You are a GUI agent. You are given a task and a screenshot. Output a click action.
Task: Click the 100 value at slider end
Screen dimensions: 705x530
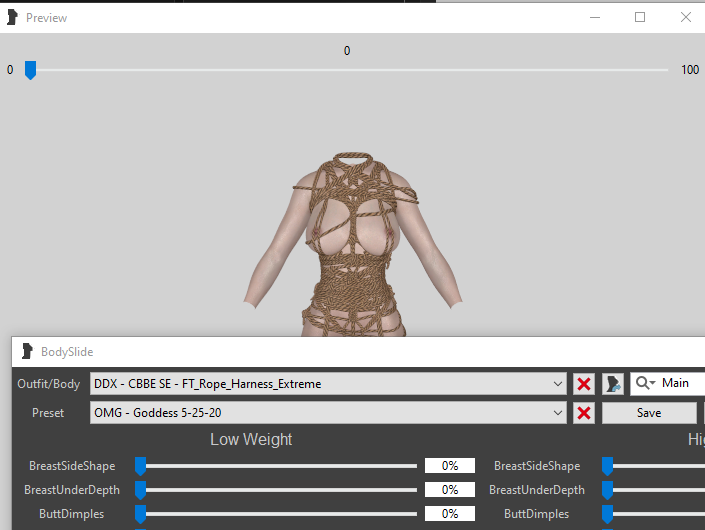coord(690,70)
